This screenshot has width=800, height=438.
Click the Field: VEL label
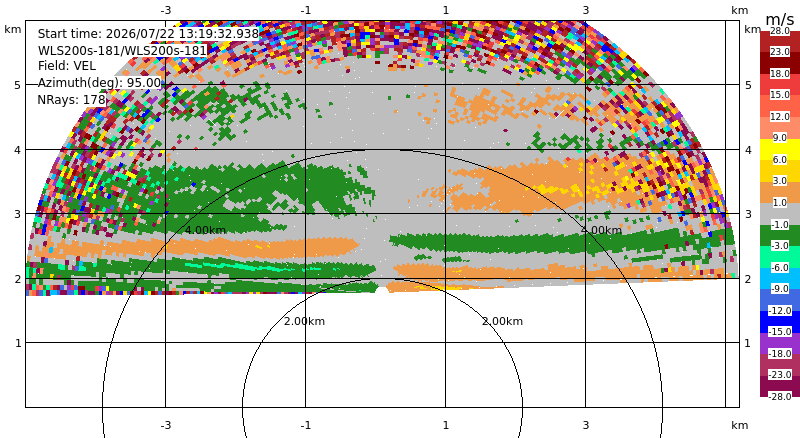[67, 66]
